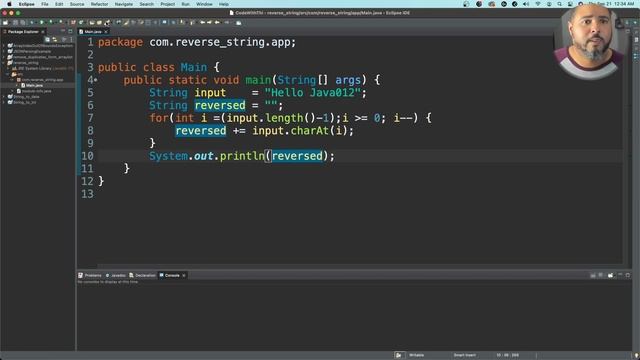The height and width of the screenshot is (360, 640).
Task: Open the Refactor menu
Action: click(x=99, y=4)
